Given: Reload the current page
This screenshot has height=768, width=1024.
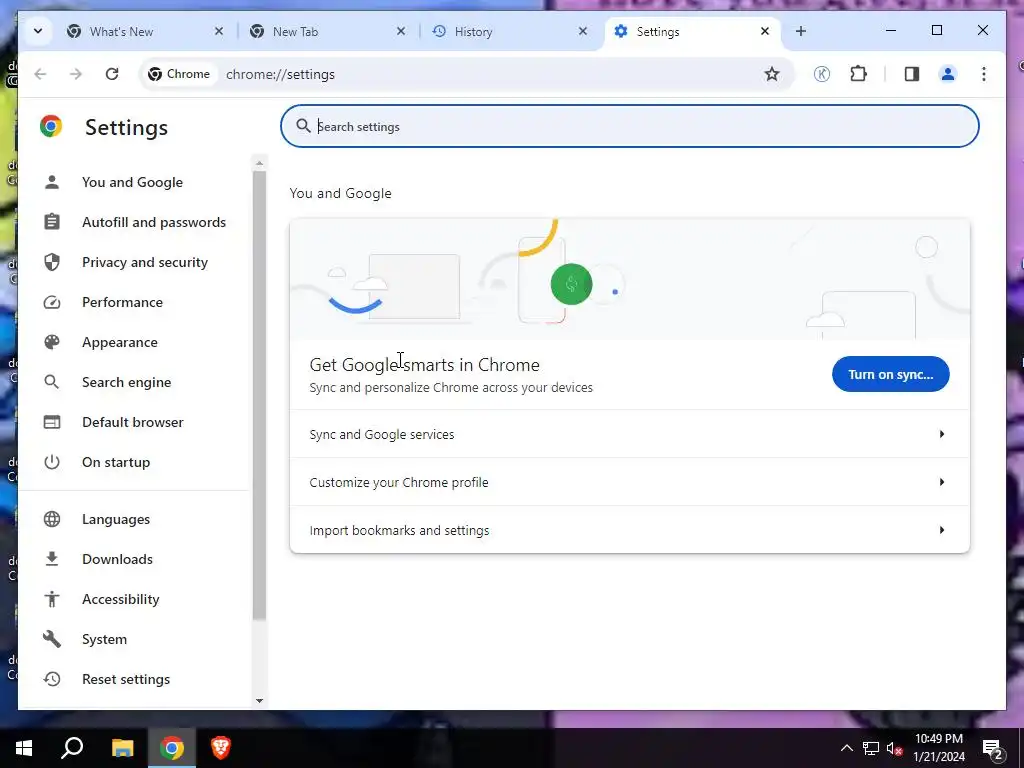Looking at the screenshot, I should [112, 74].
